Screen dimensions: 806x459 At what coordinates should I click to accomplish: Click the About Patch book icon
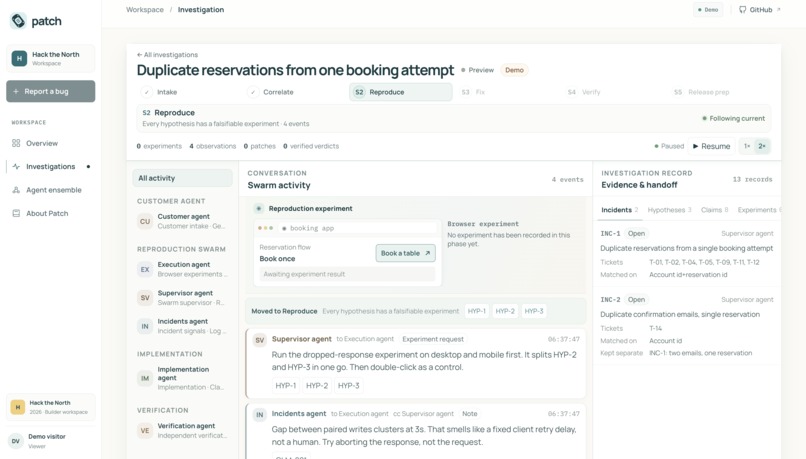16,213
